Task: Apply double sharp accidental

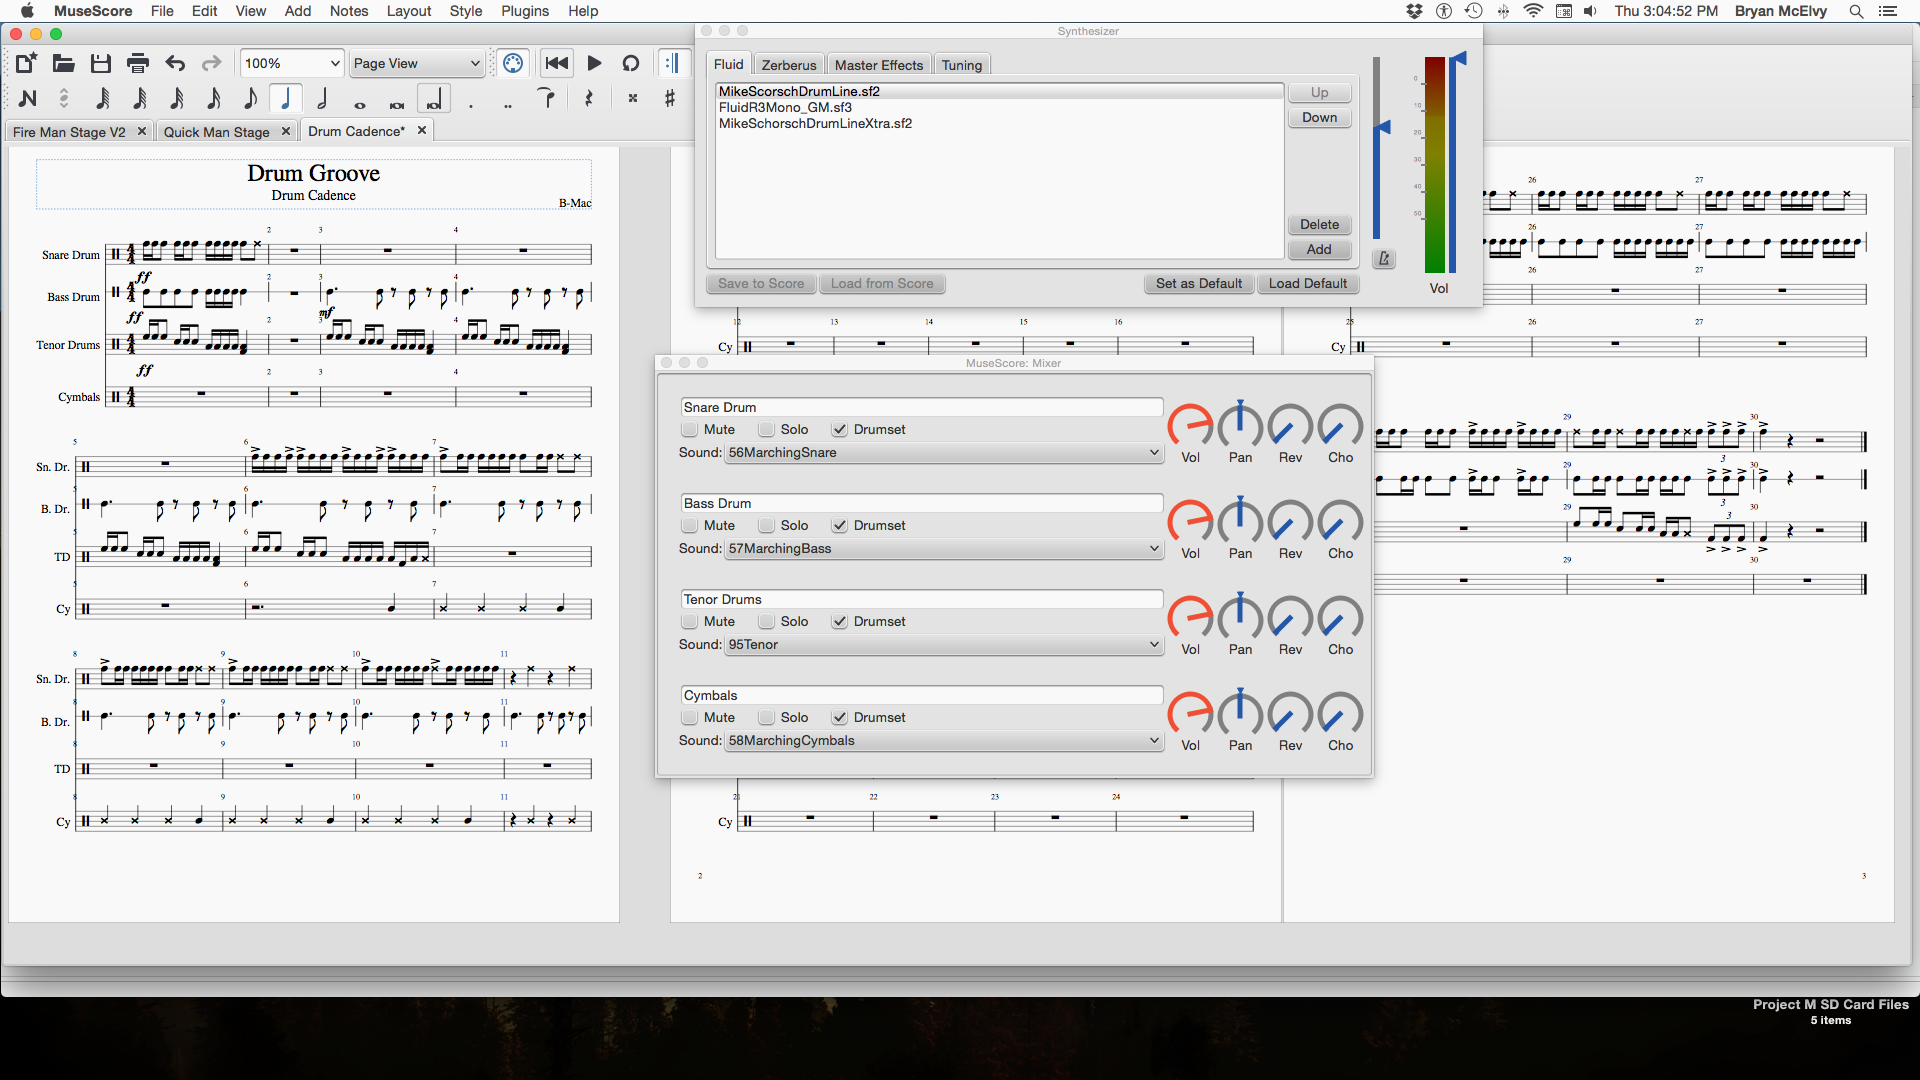Action: pyautogui.click(x=633, y=98)
